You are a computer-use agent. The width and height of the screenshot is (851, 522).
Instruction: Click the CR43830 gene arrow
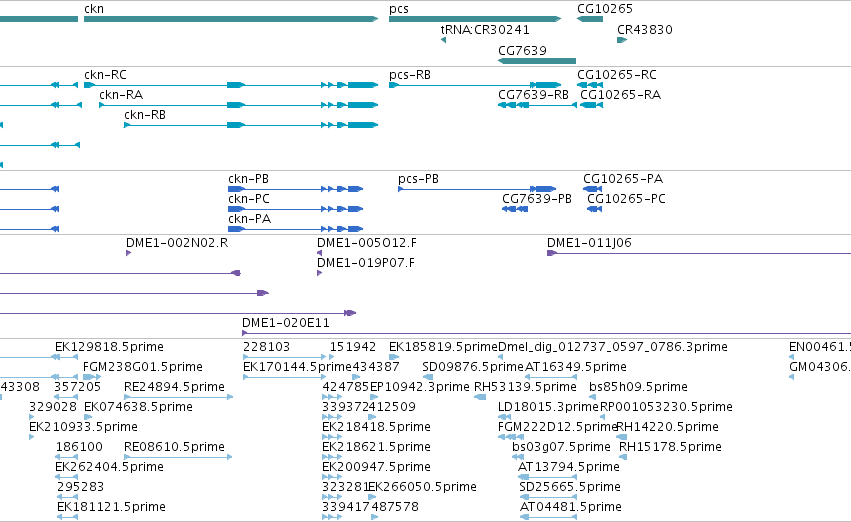[x=622, y=40]
